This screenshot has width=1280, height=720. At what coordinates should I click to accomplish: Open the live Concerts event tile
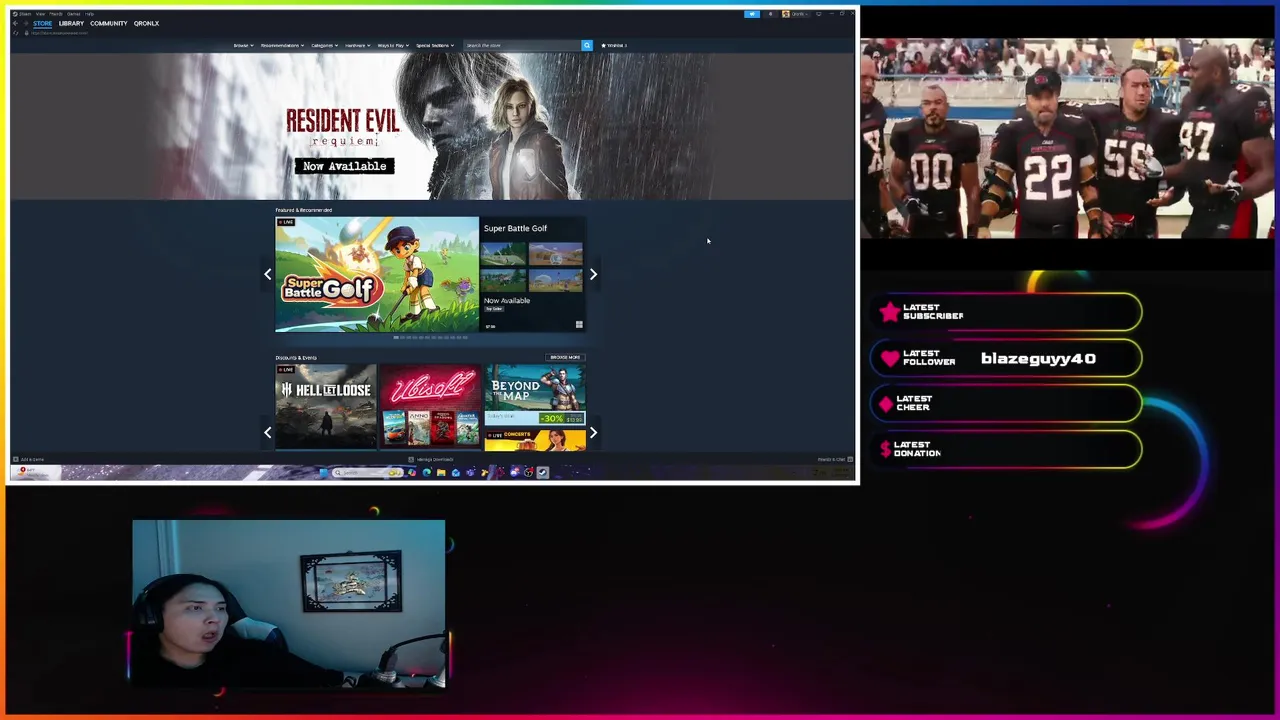coord(535,439)
